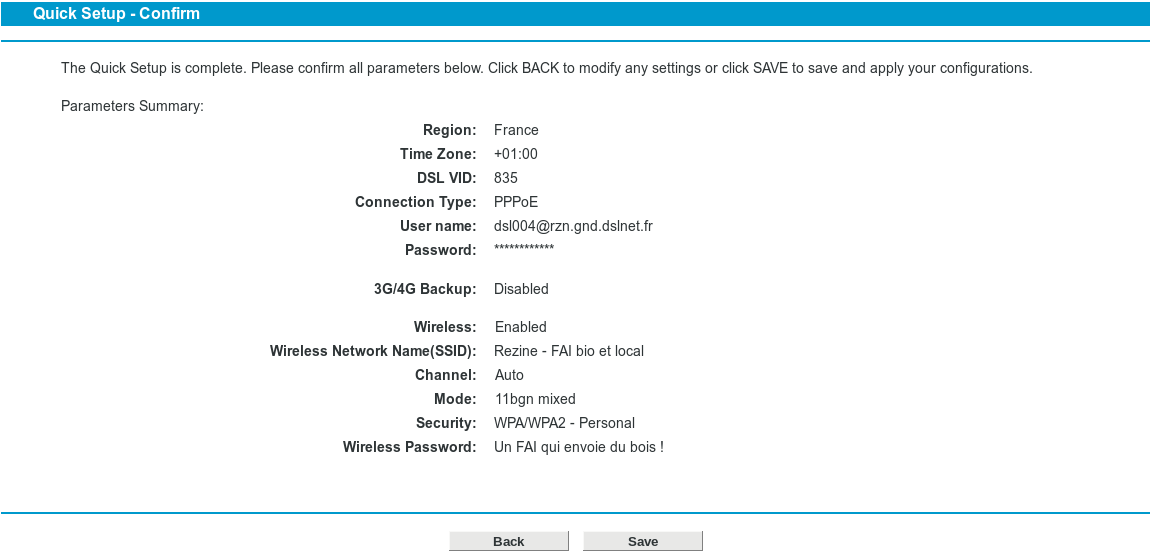Viewport: 1152px width, 552px height.
Task: Select the Region value France
Action: click(516, 130)
